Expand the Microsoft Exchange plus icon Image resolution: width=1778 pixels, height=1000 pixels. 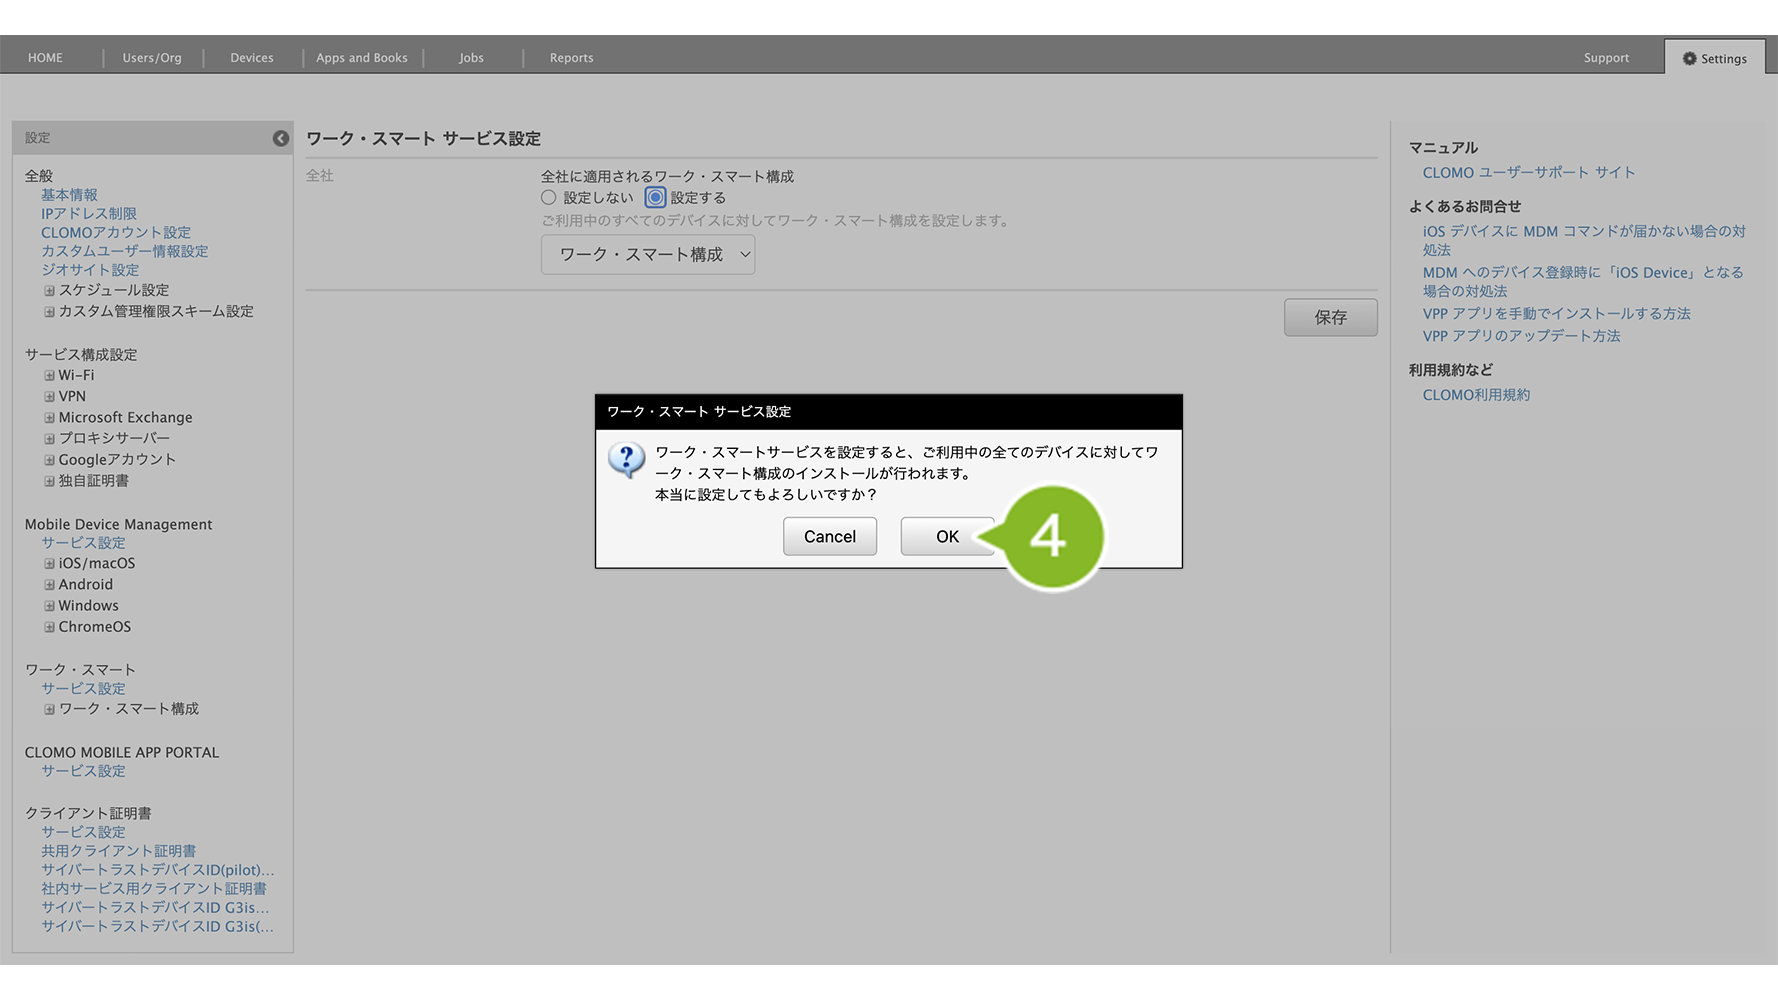[49, 418]
